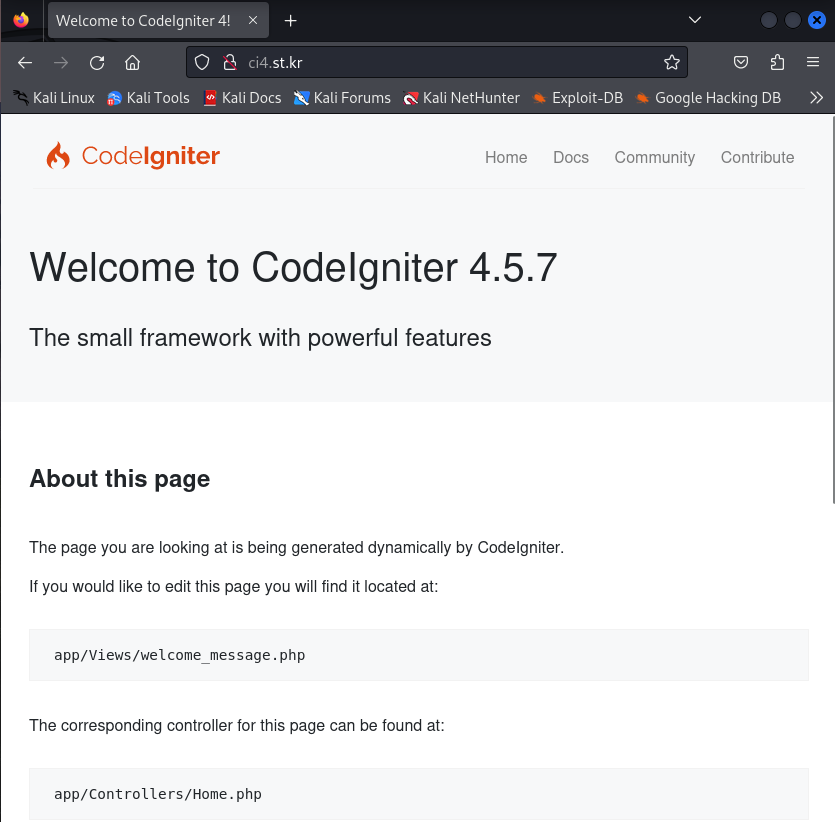835x822 pixels.
Task: Open the Kali Linux bookmark
Action: 54,98
